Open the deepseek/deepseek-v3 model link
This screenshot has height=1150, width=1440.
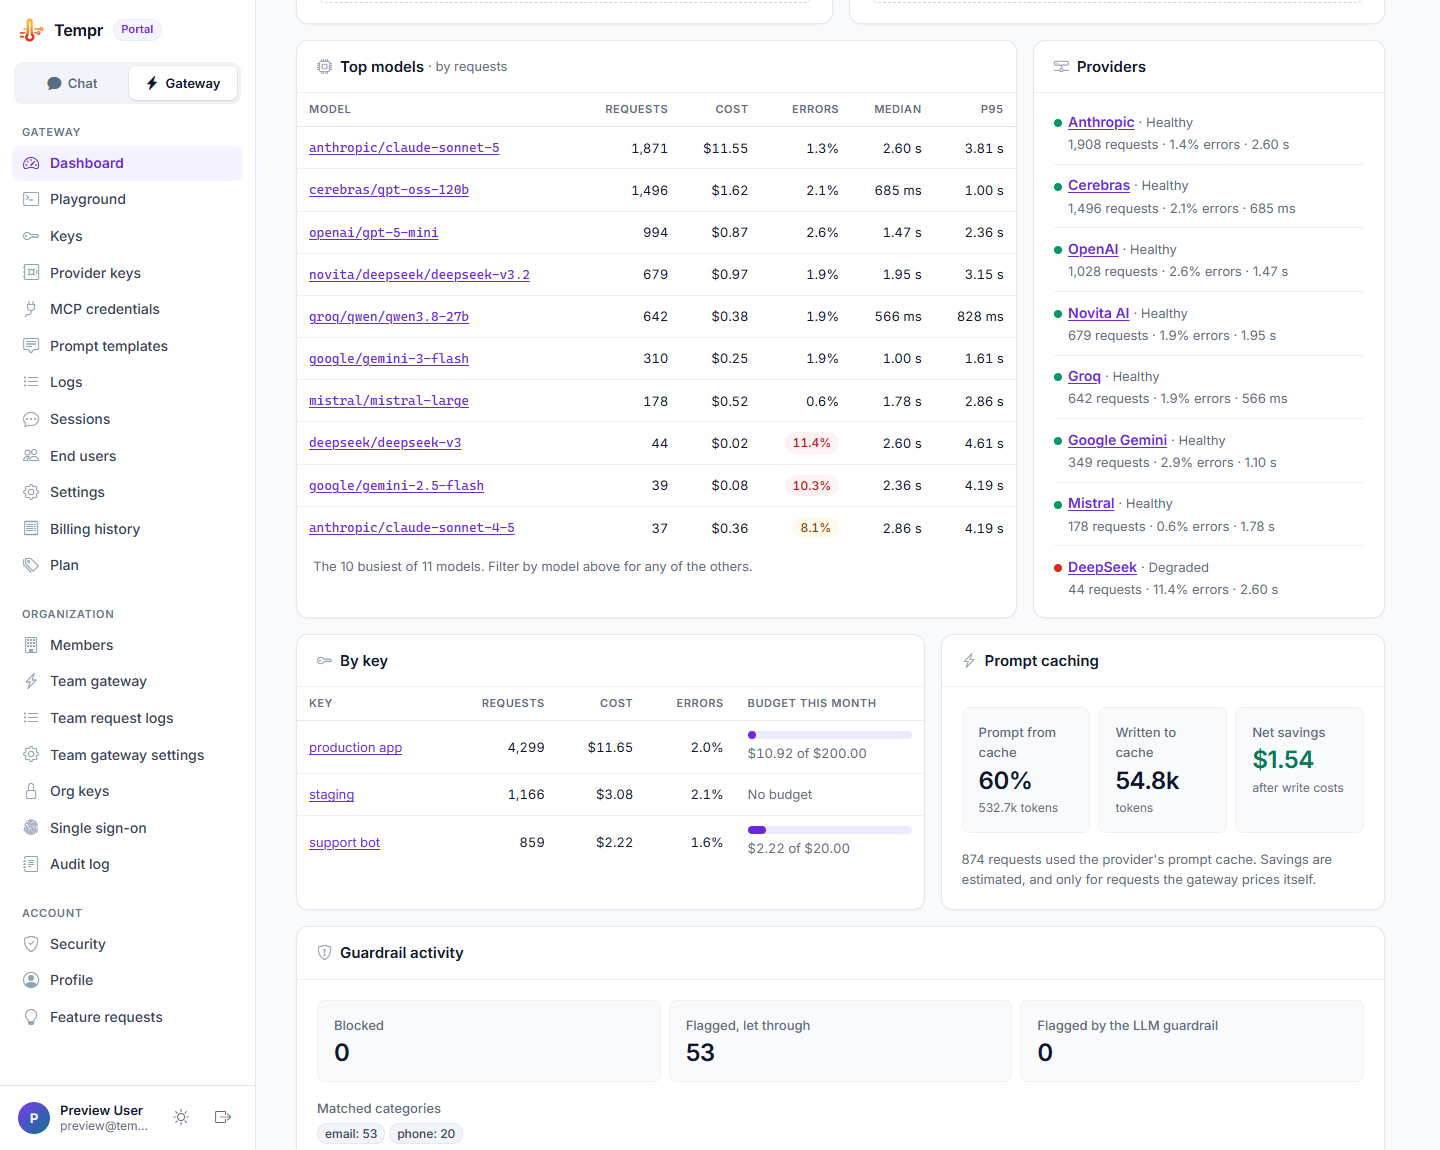click(385, 443)
